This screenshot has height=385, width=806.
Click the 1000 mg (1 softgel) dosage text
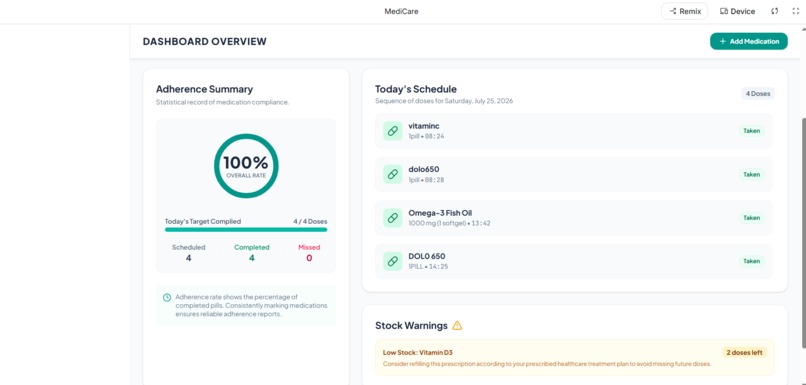436,223
